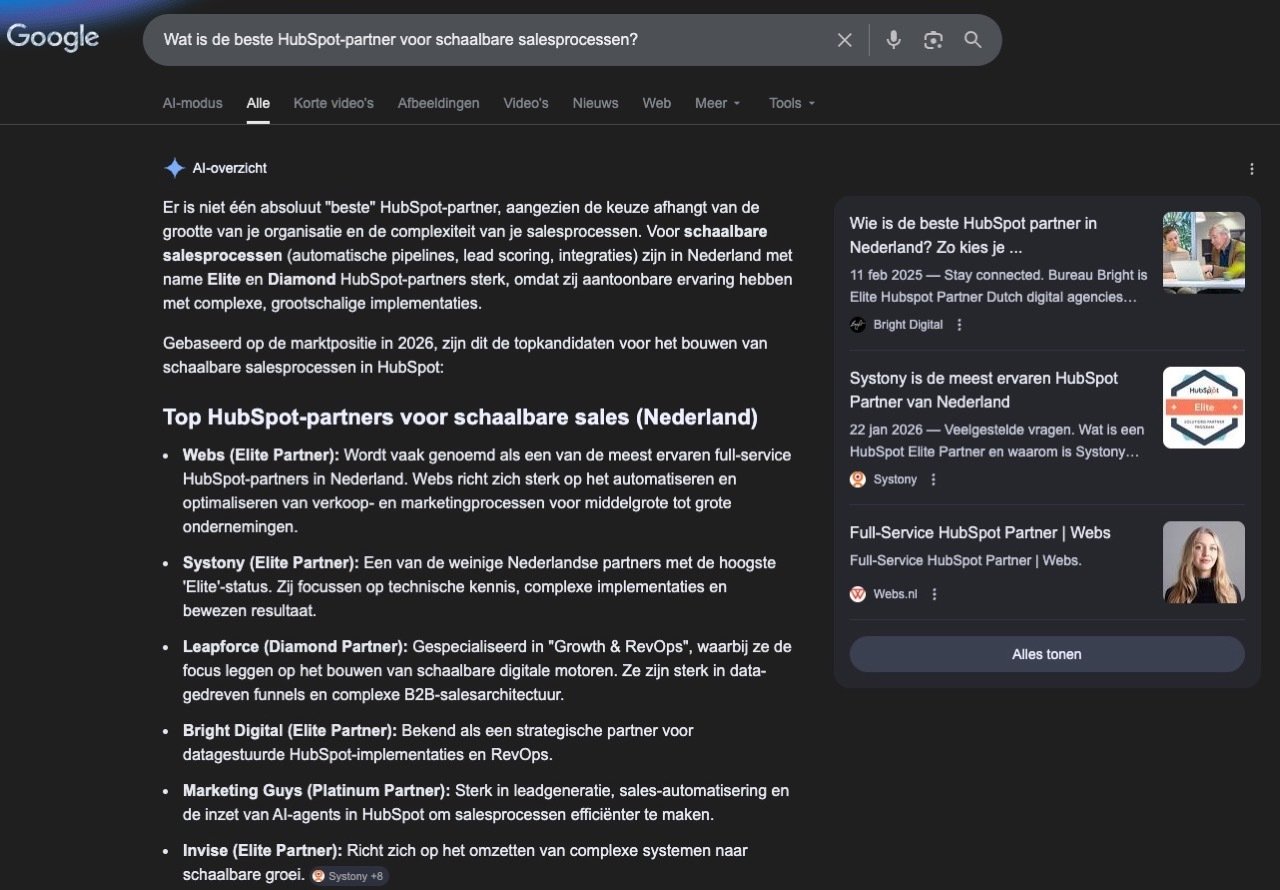
Task: Open the article 'Systony is de meest ervaren HubSpot Partner'
Action: [984, 390]
